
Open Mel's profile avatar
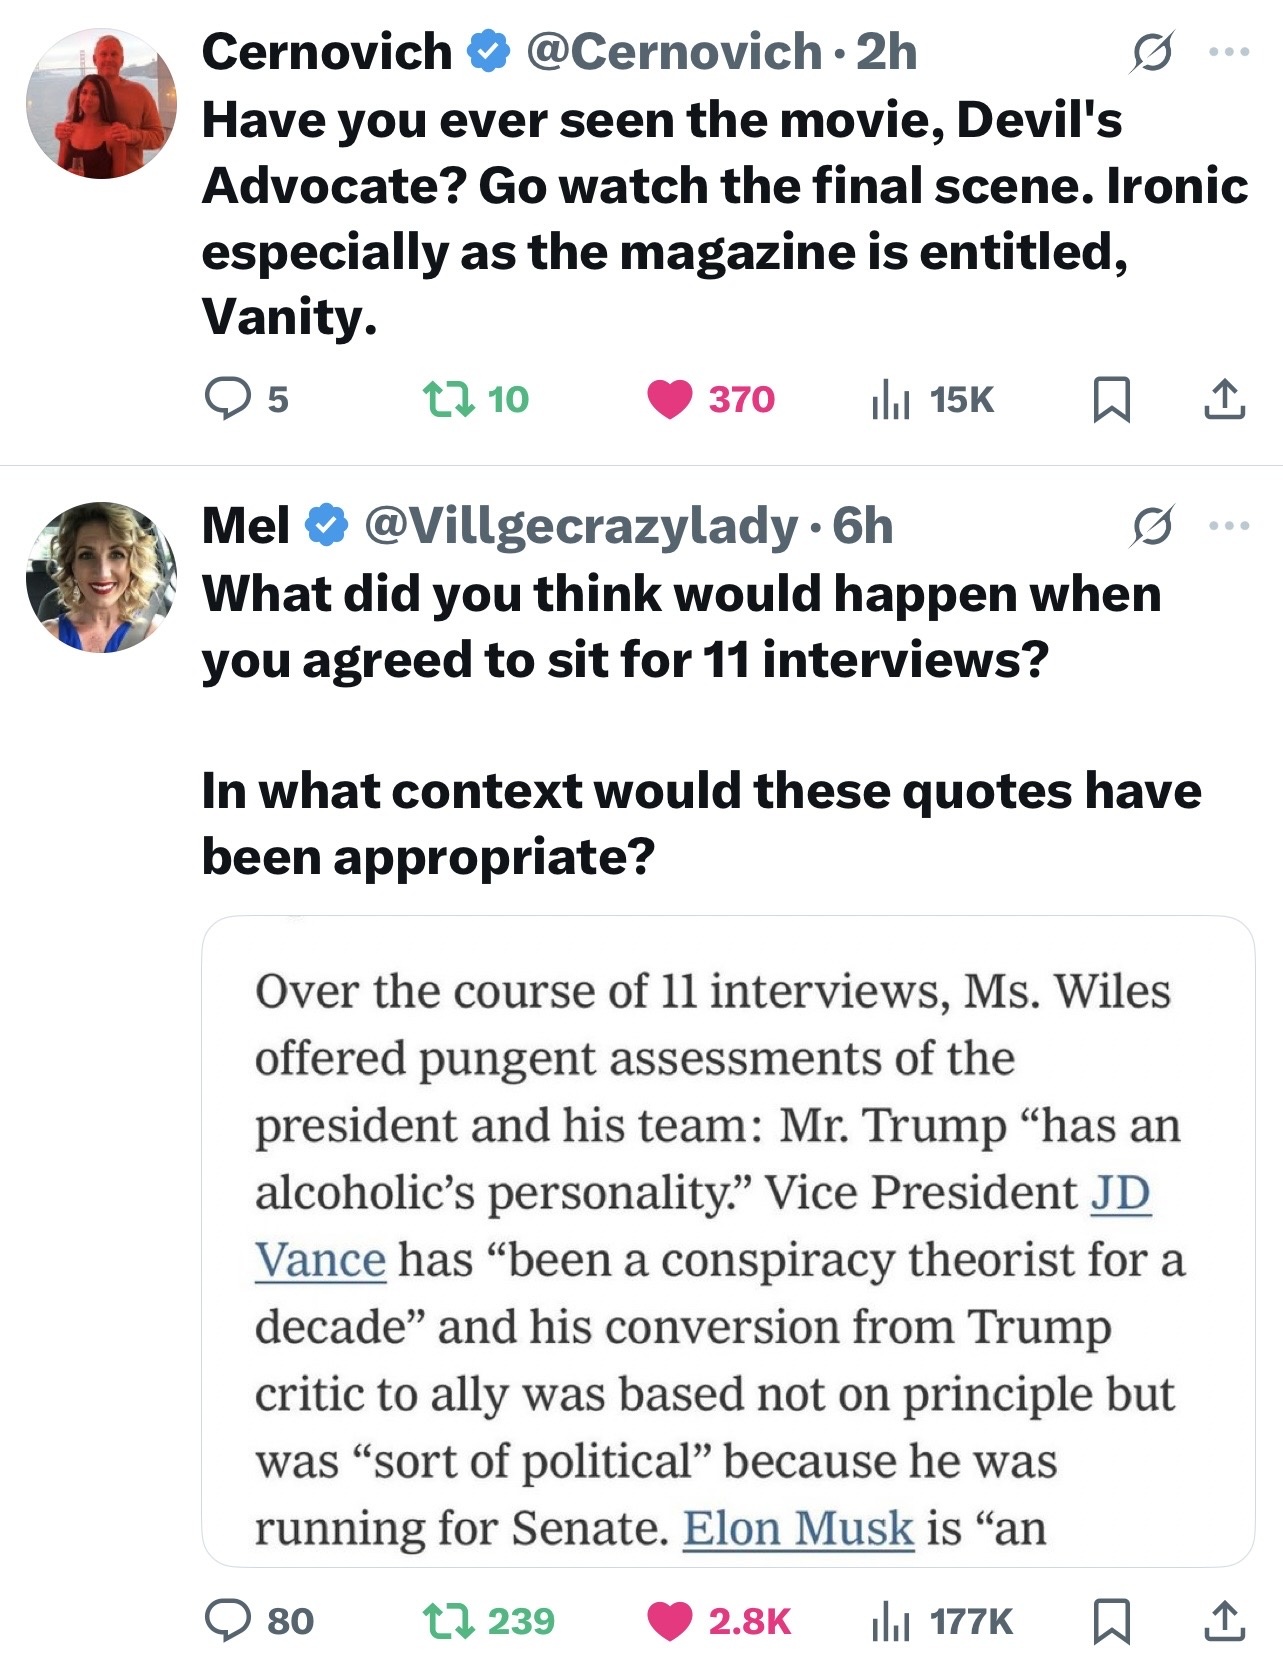click(101, 577)
